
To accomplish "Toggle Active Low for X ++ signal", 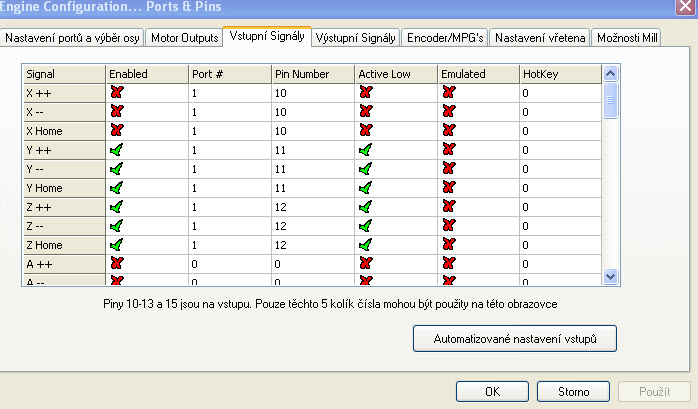I will [x=365, y=92].
